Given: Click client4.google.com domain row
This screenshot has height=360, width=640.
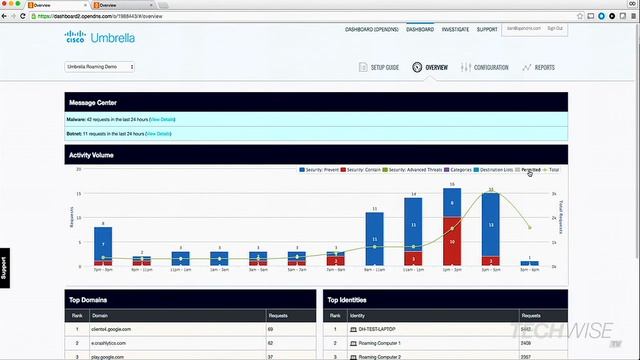Looking at the screenshot, I should (x=190, y=329).
